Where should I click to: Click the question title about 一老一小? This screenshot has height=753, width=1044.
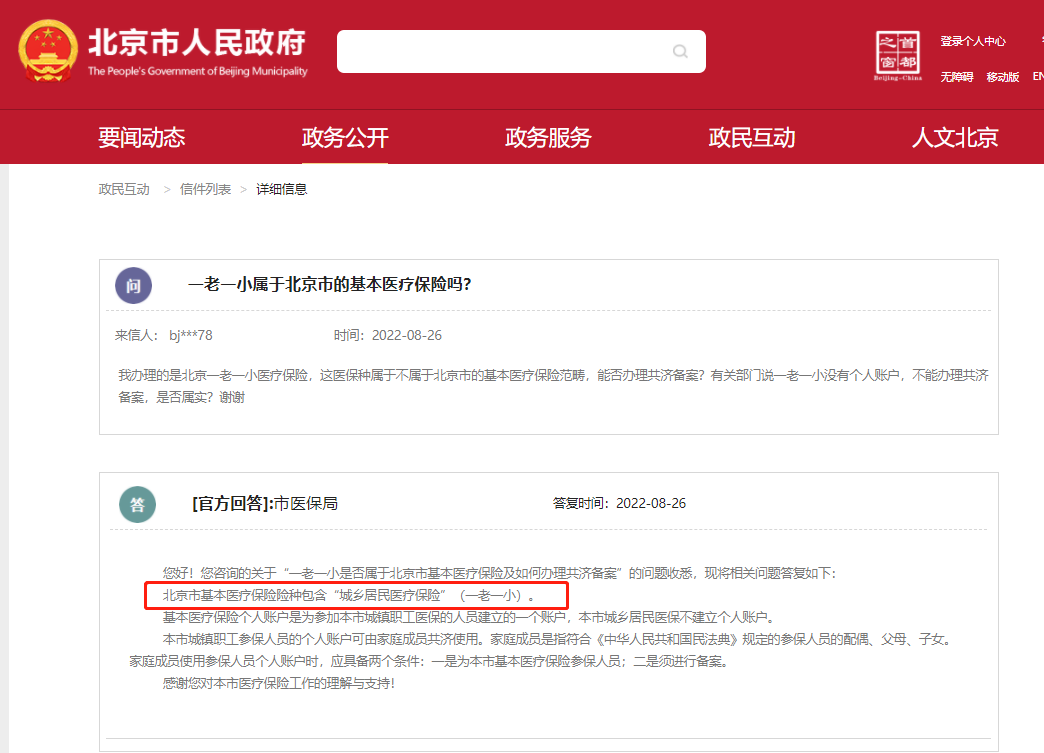pyautogui.click(x=329, y=285)
